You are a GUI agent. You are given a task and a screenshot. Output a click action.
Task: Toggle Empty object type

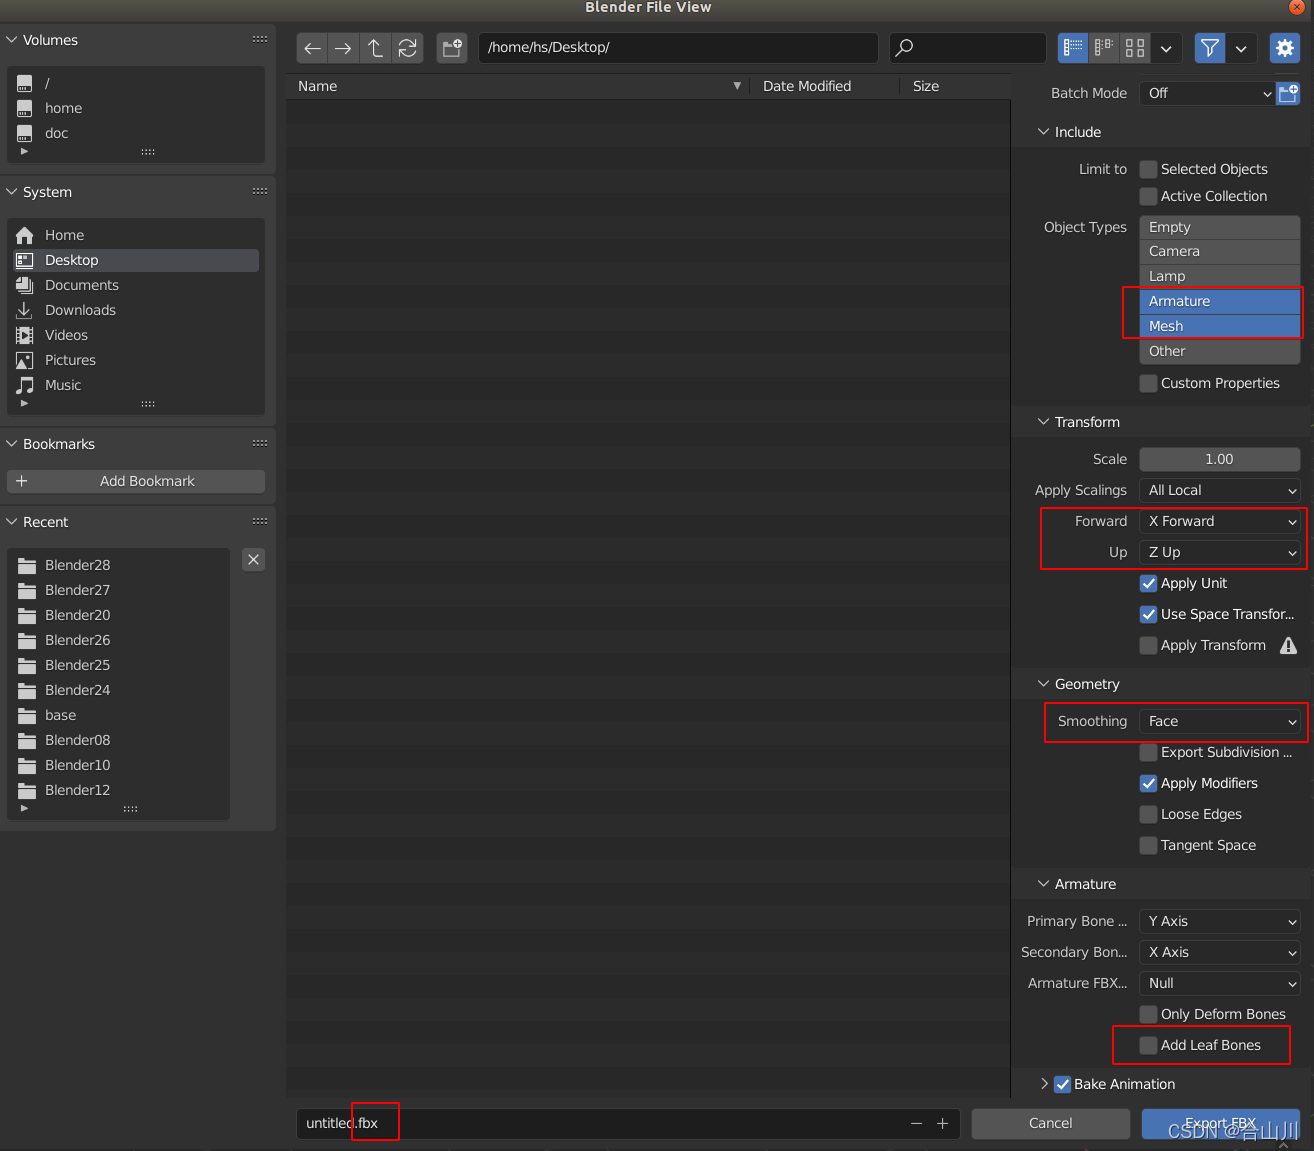[x=1220, y=228]
